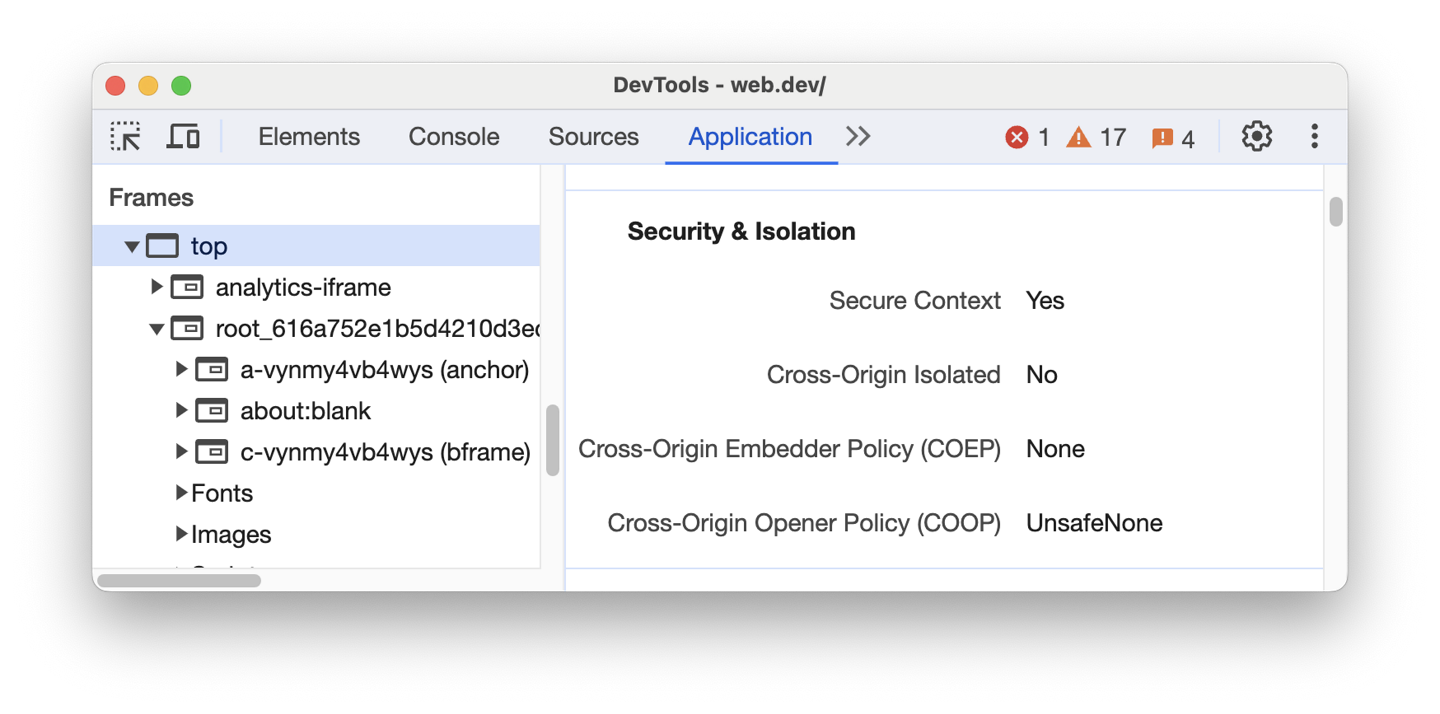The image size is (1440, 714).
Task: Open the three-dot DevTools menu
Action: tap(1314, 136)
